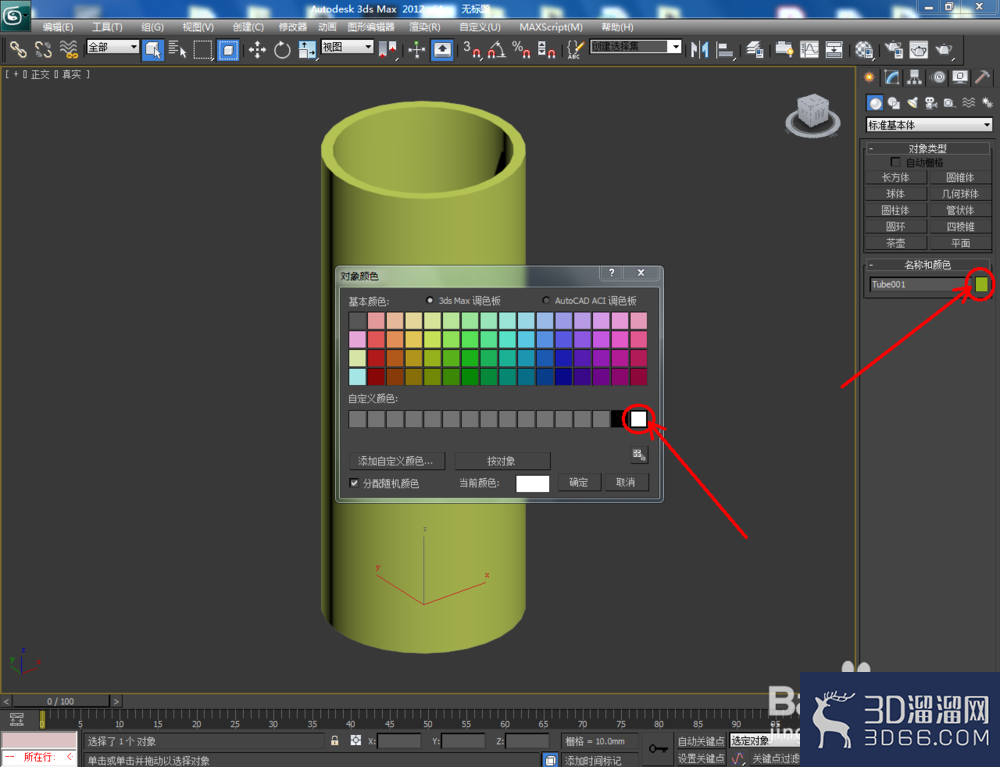The width and height of the screenshot is (1000, 767).
Task: Toggle Spinner Snap button
Action: pyautogui.click(x=546, y=49)
